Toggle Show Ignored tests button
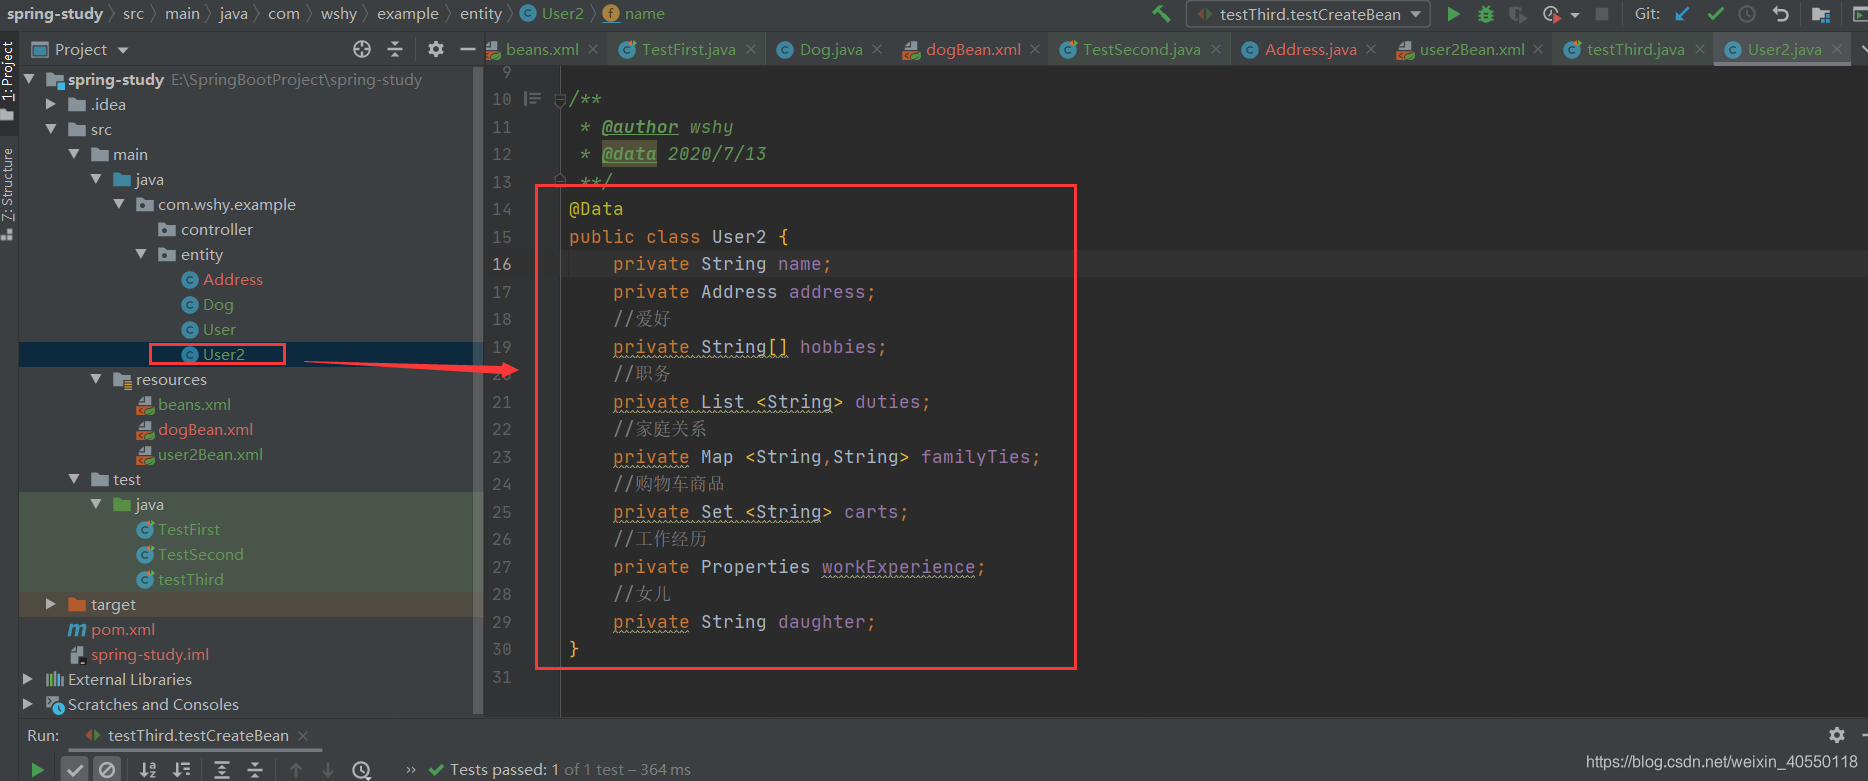The image size is (1868, 781). point(107,769)
